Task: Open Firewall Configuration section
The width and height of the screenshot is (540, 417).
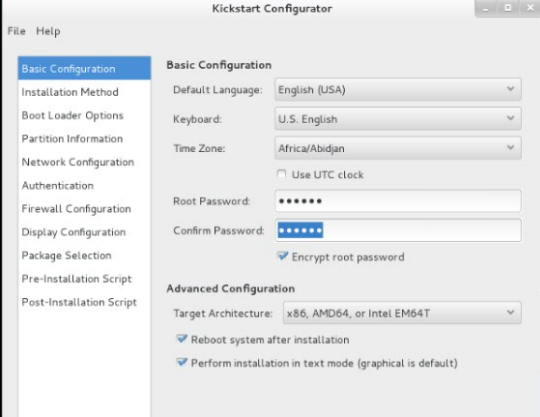Action: point(84,209)
